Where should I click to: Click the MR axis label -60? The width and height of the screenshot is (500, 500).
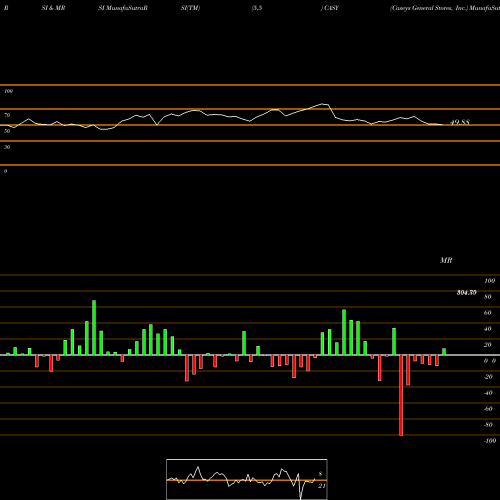488,409
